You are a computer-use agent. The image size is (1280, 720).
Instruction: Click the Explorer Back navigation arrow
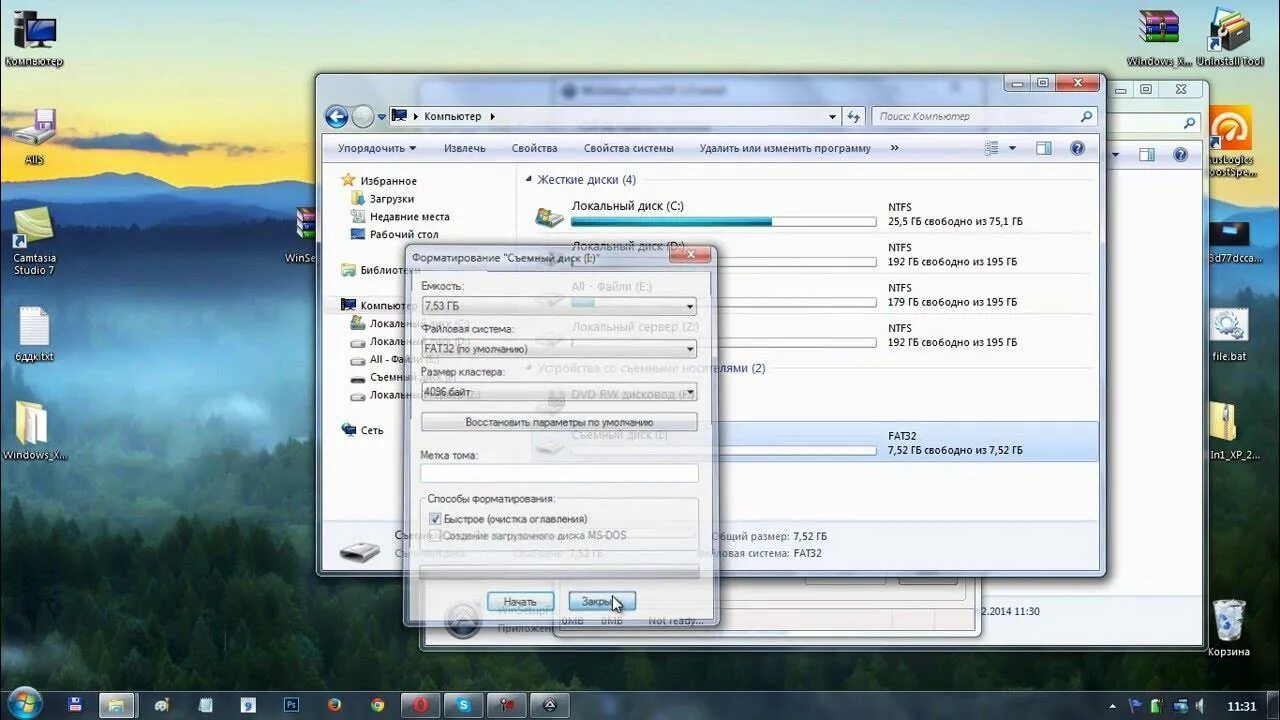337,116
